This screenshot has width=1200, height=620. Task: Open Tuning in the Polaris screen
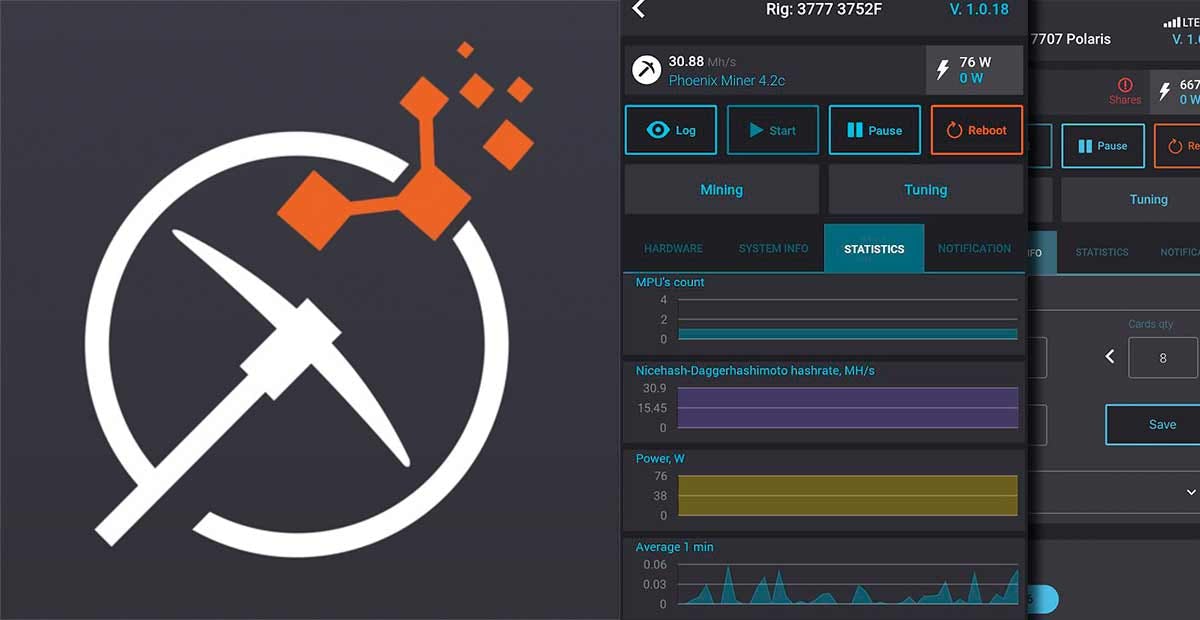coord(1148,200)
